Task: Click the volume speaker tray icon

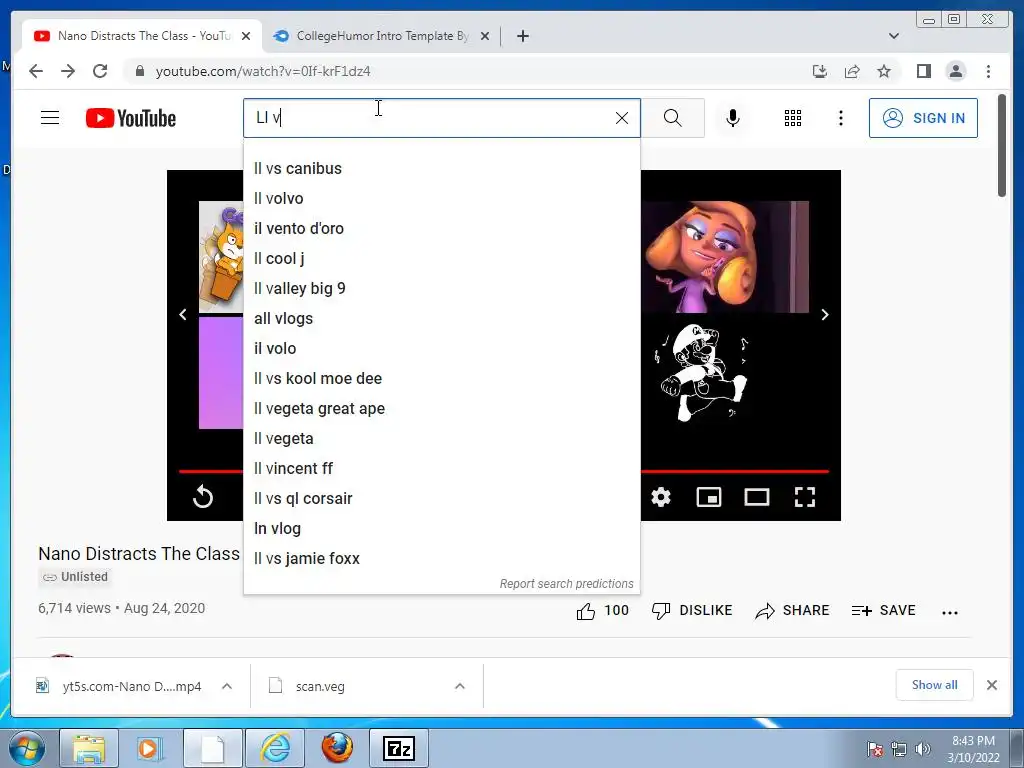Action: click(922, 749)
